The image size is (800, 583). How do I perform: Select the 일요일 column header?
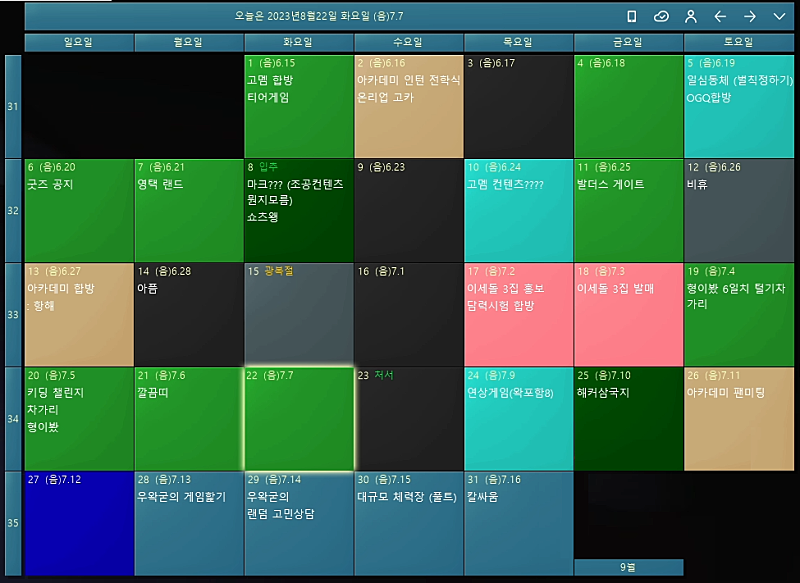pos(79,42)
